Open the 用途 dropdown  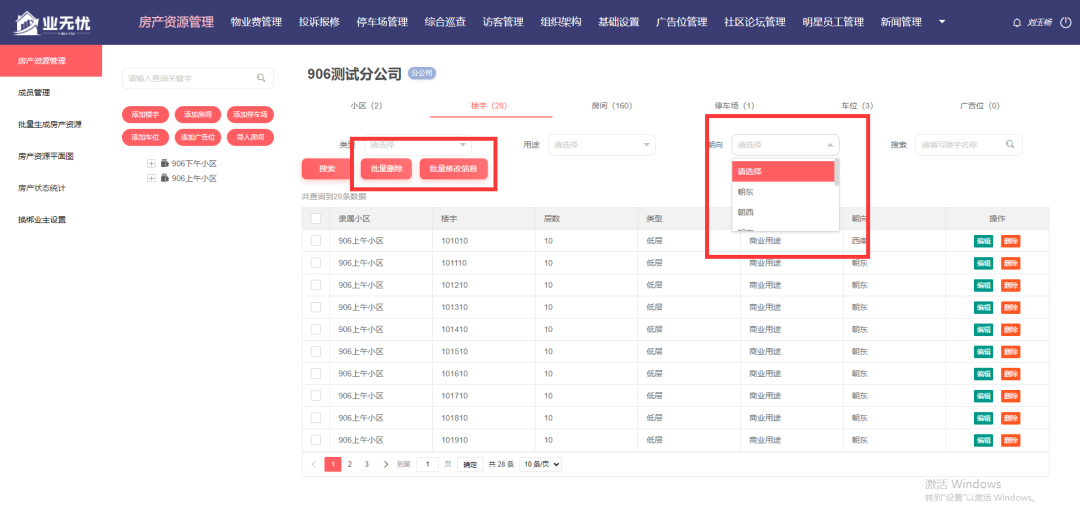point(601,145)
